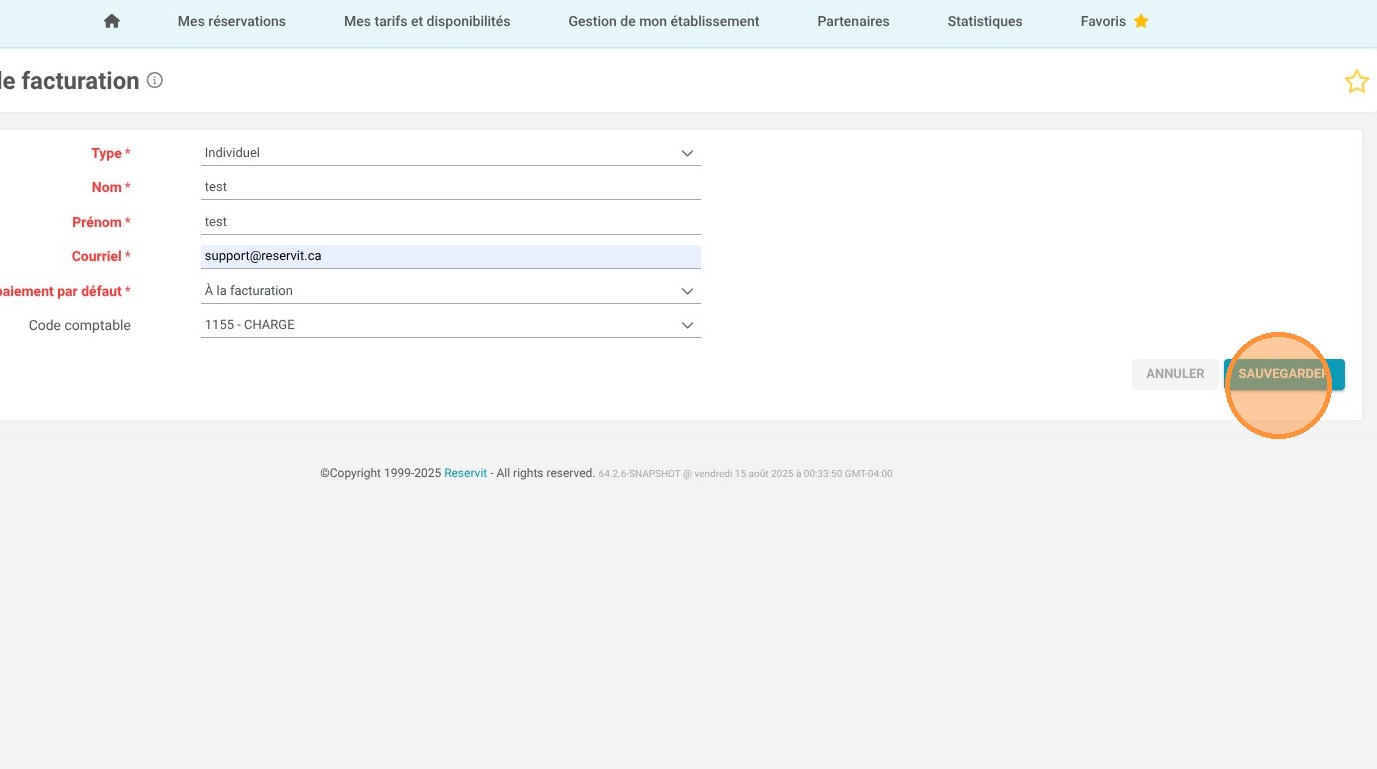Screen dimensions: 1377x769
Task: Click the SAUVEGARDER button
Action: (1284, 374)
